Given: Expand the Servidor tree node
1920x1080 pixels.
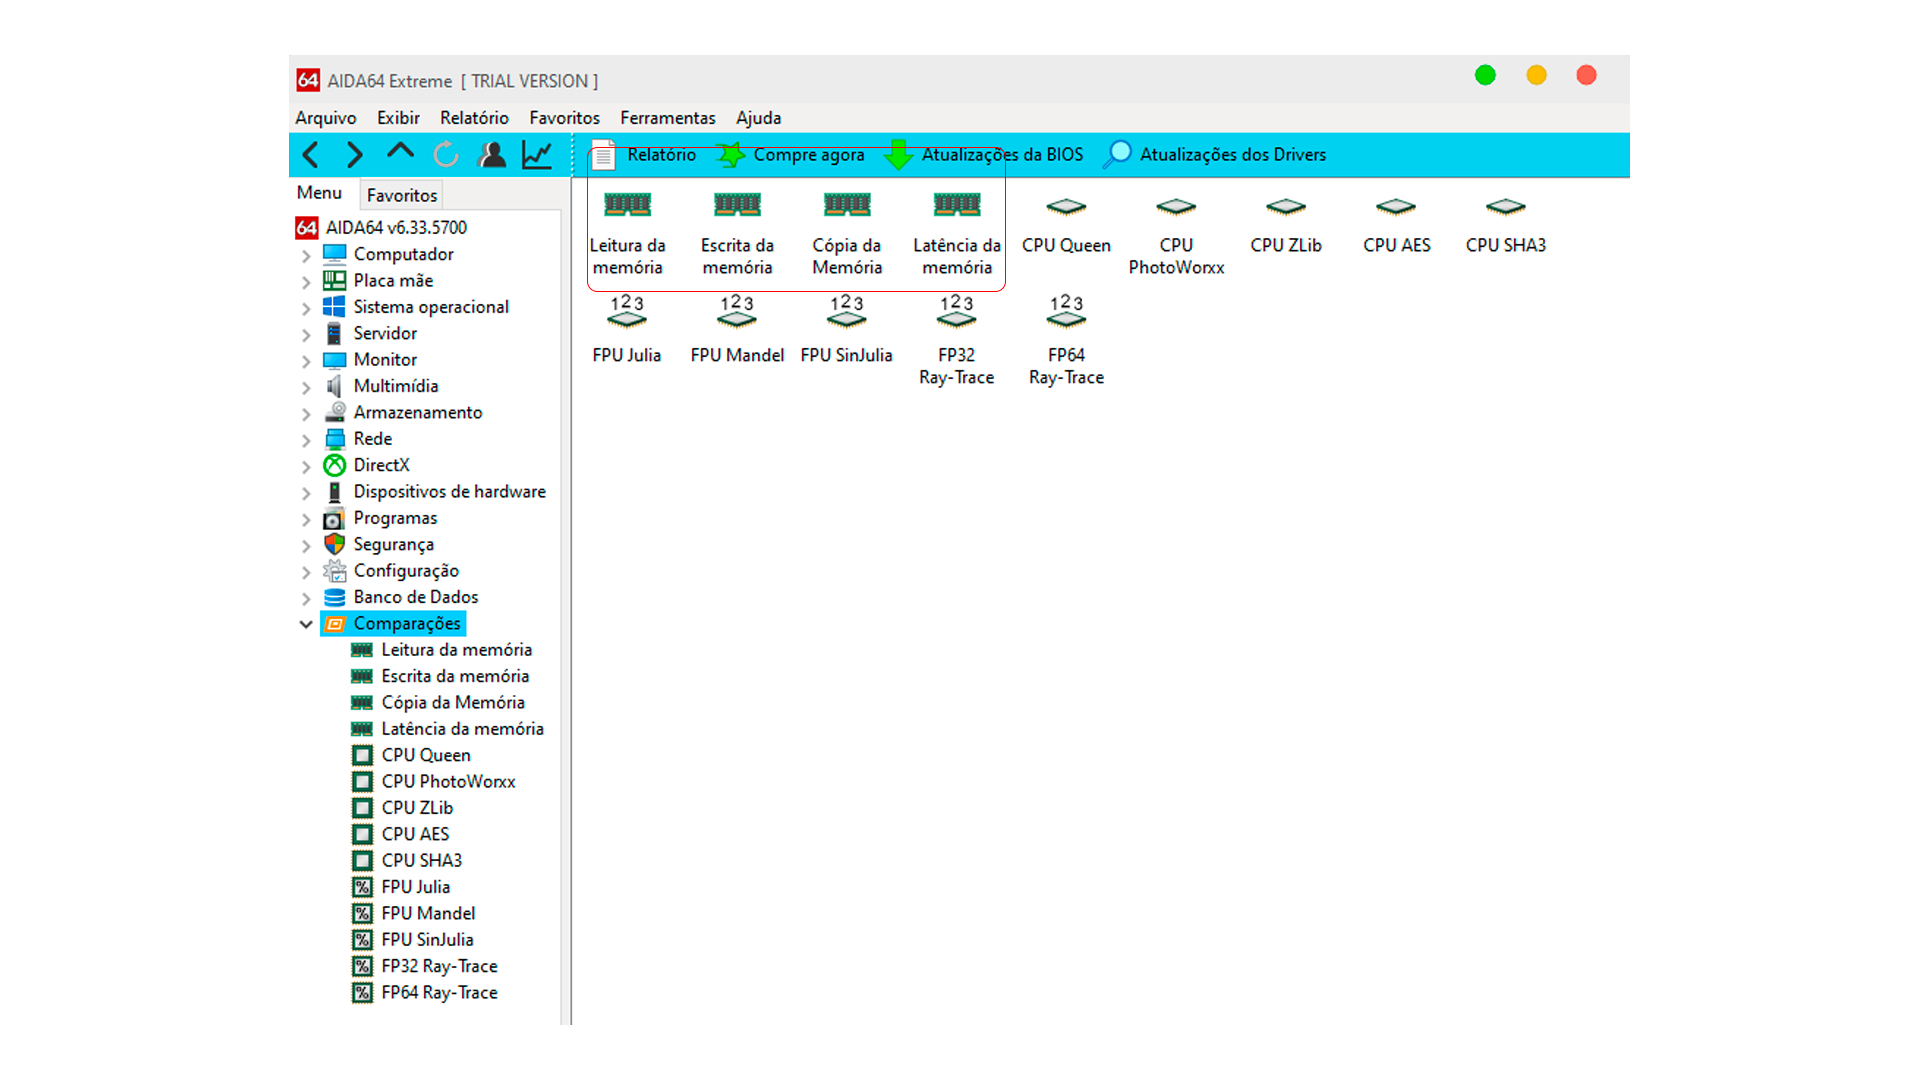Looking at the screenshot, I should click(306, 334).
